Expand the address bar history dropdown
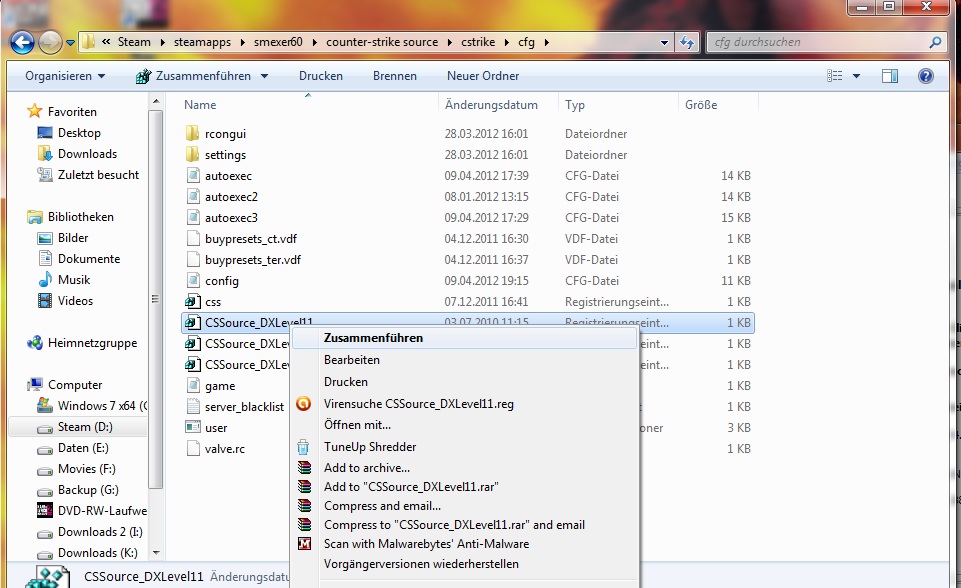The height and width of the screenshot is (588, 961). [x=664, y=43]
